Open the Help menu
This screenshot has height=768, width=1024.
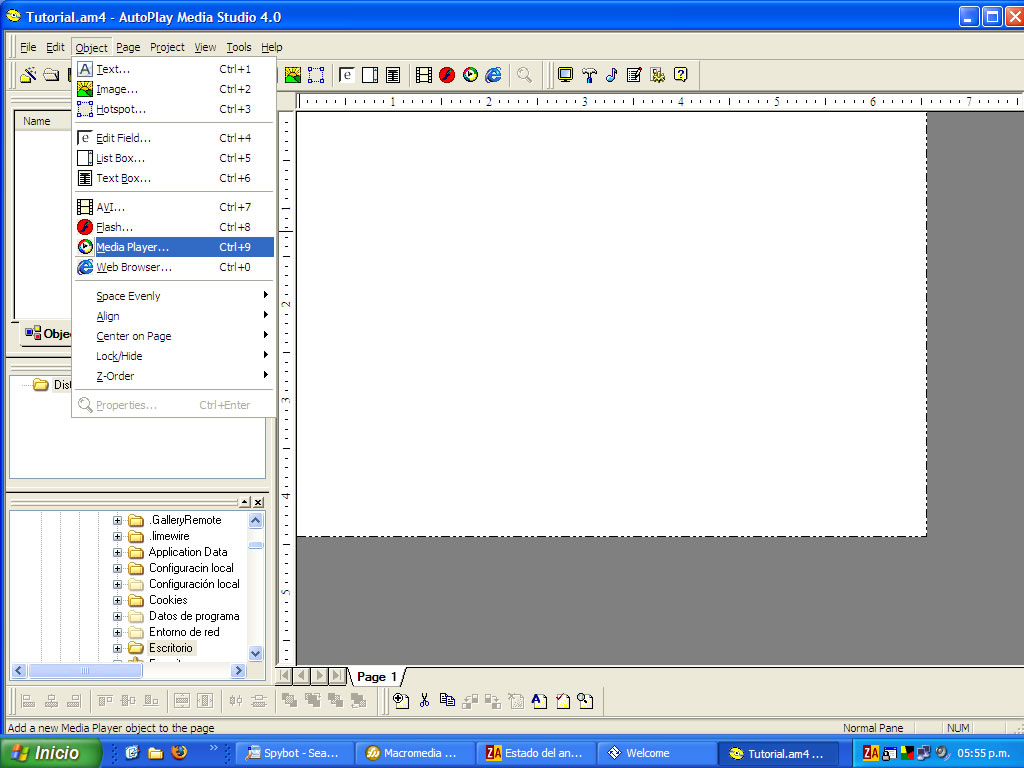pos(272,47)
